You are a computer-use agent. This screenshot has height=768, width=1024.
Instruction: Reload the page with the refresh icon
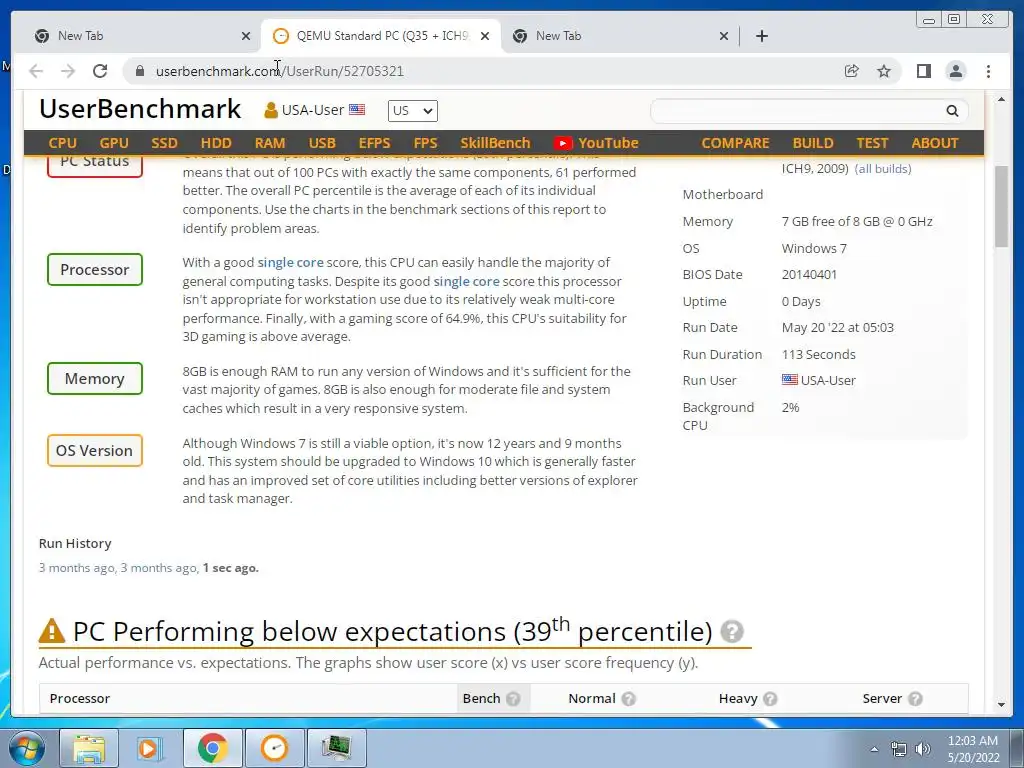point(100,71)
